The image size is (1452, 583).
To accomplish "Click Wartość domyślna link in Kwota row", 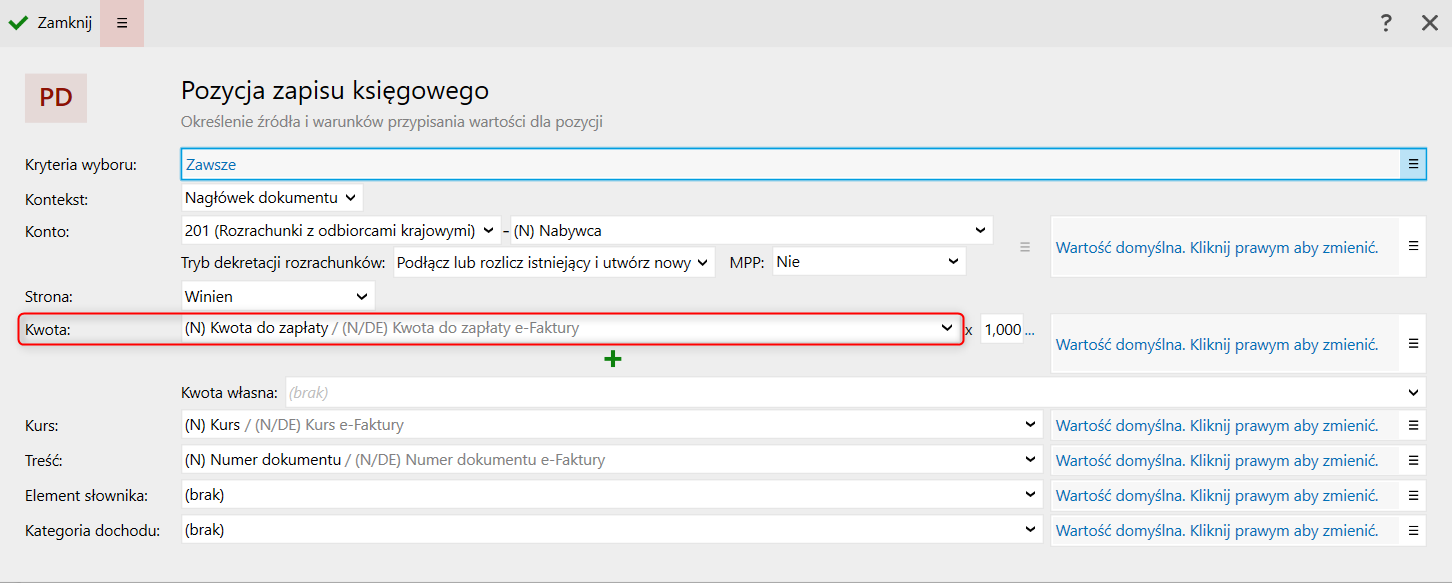I will click(1217, 344).
